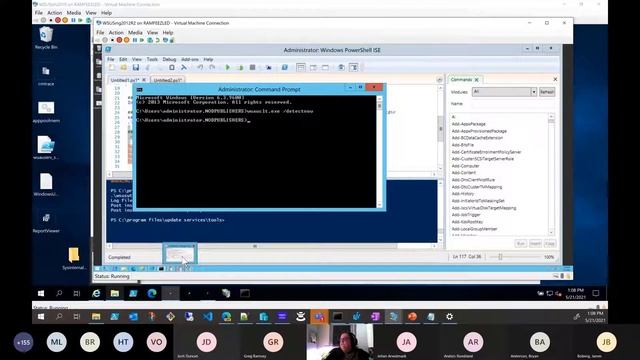The height and width of the screenshot is (360, 640).
Task: Open Tools menu in PowerShell ISE
Action: pyautogui.click(x=152, y=59)
